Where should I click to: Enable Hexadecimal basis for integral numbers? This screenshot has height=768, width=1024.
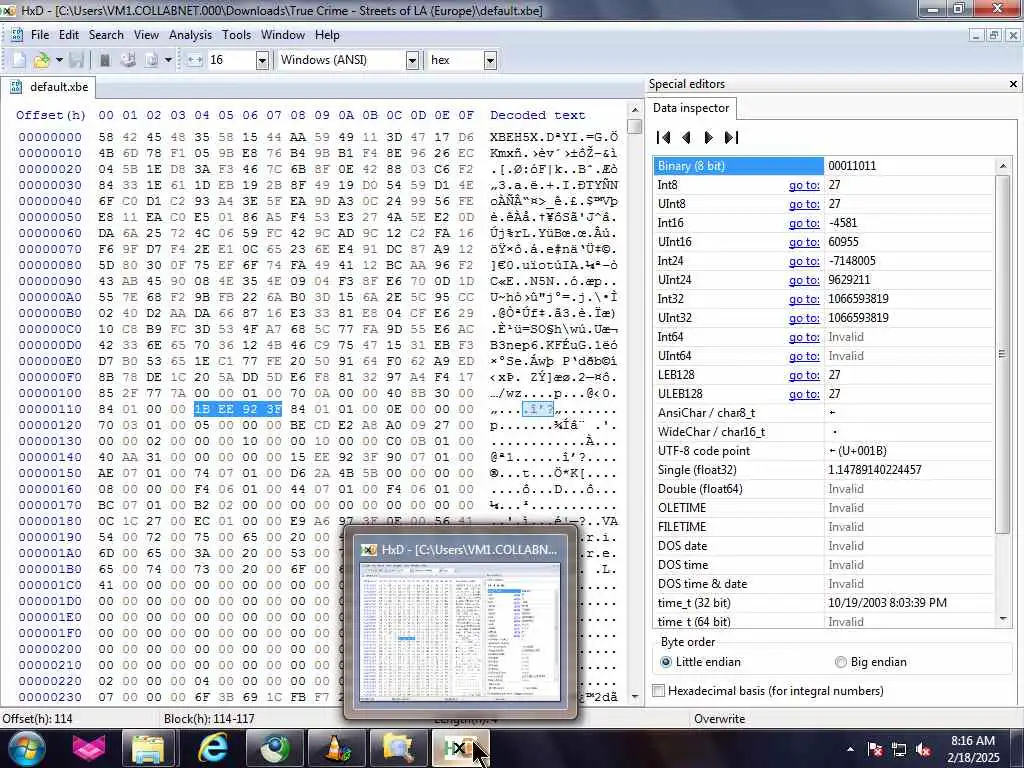[x=768, y=690]
